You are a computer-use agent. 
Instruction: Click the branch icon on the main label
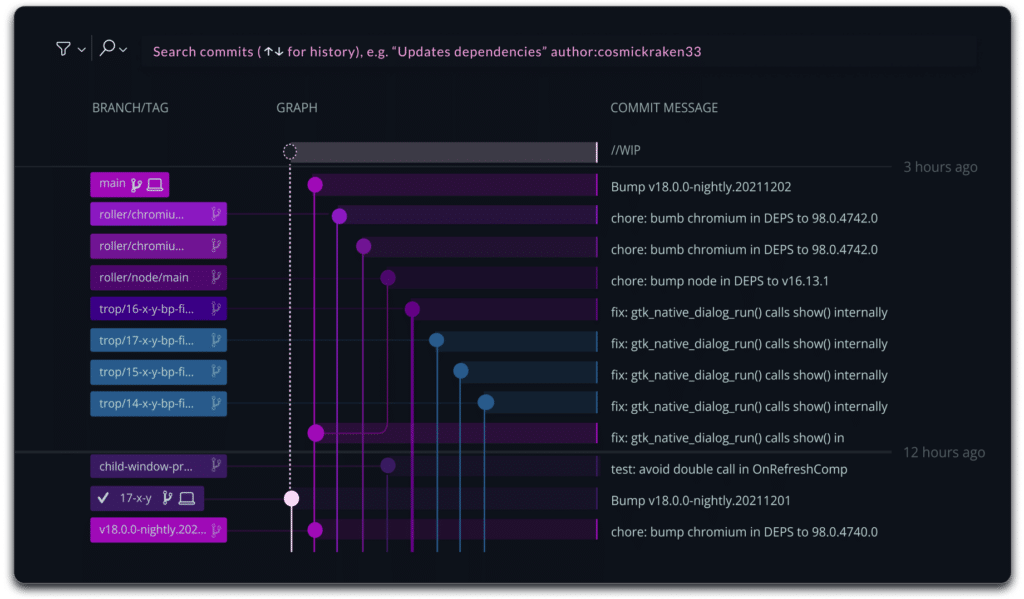[135, 184]
